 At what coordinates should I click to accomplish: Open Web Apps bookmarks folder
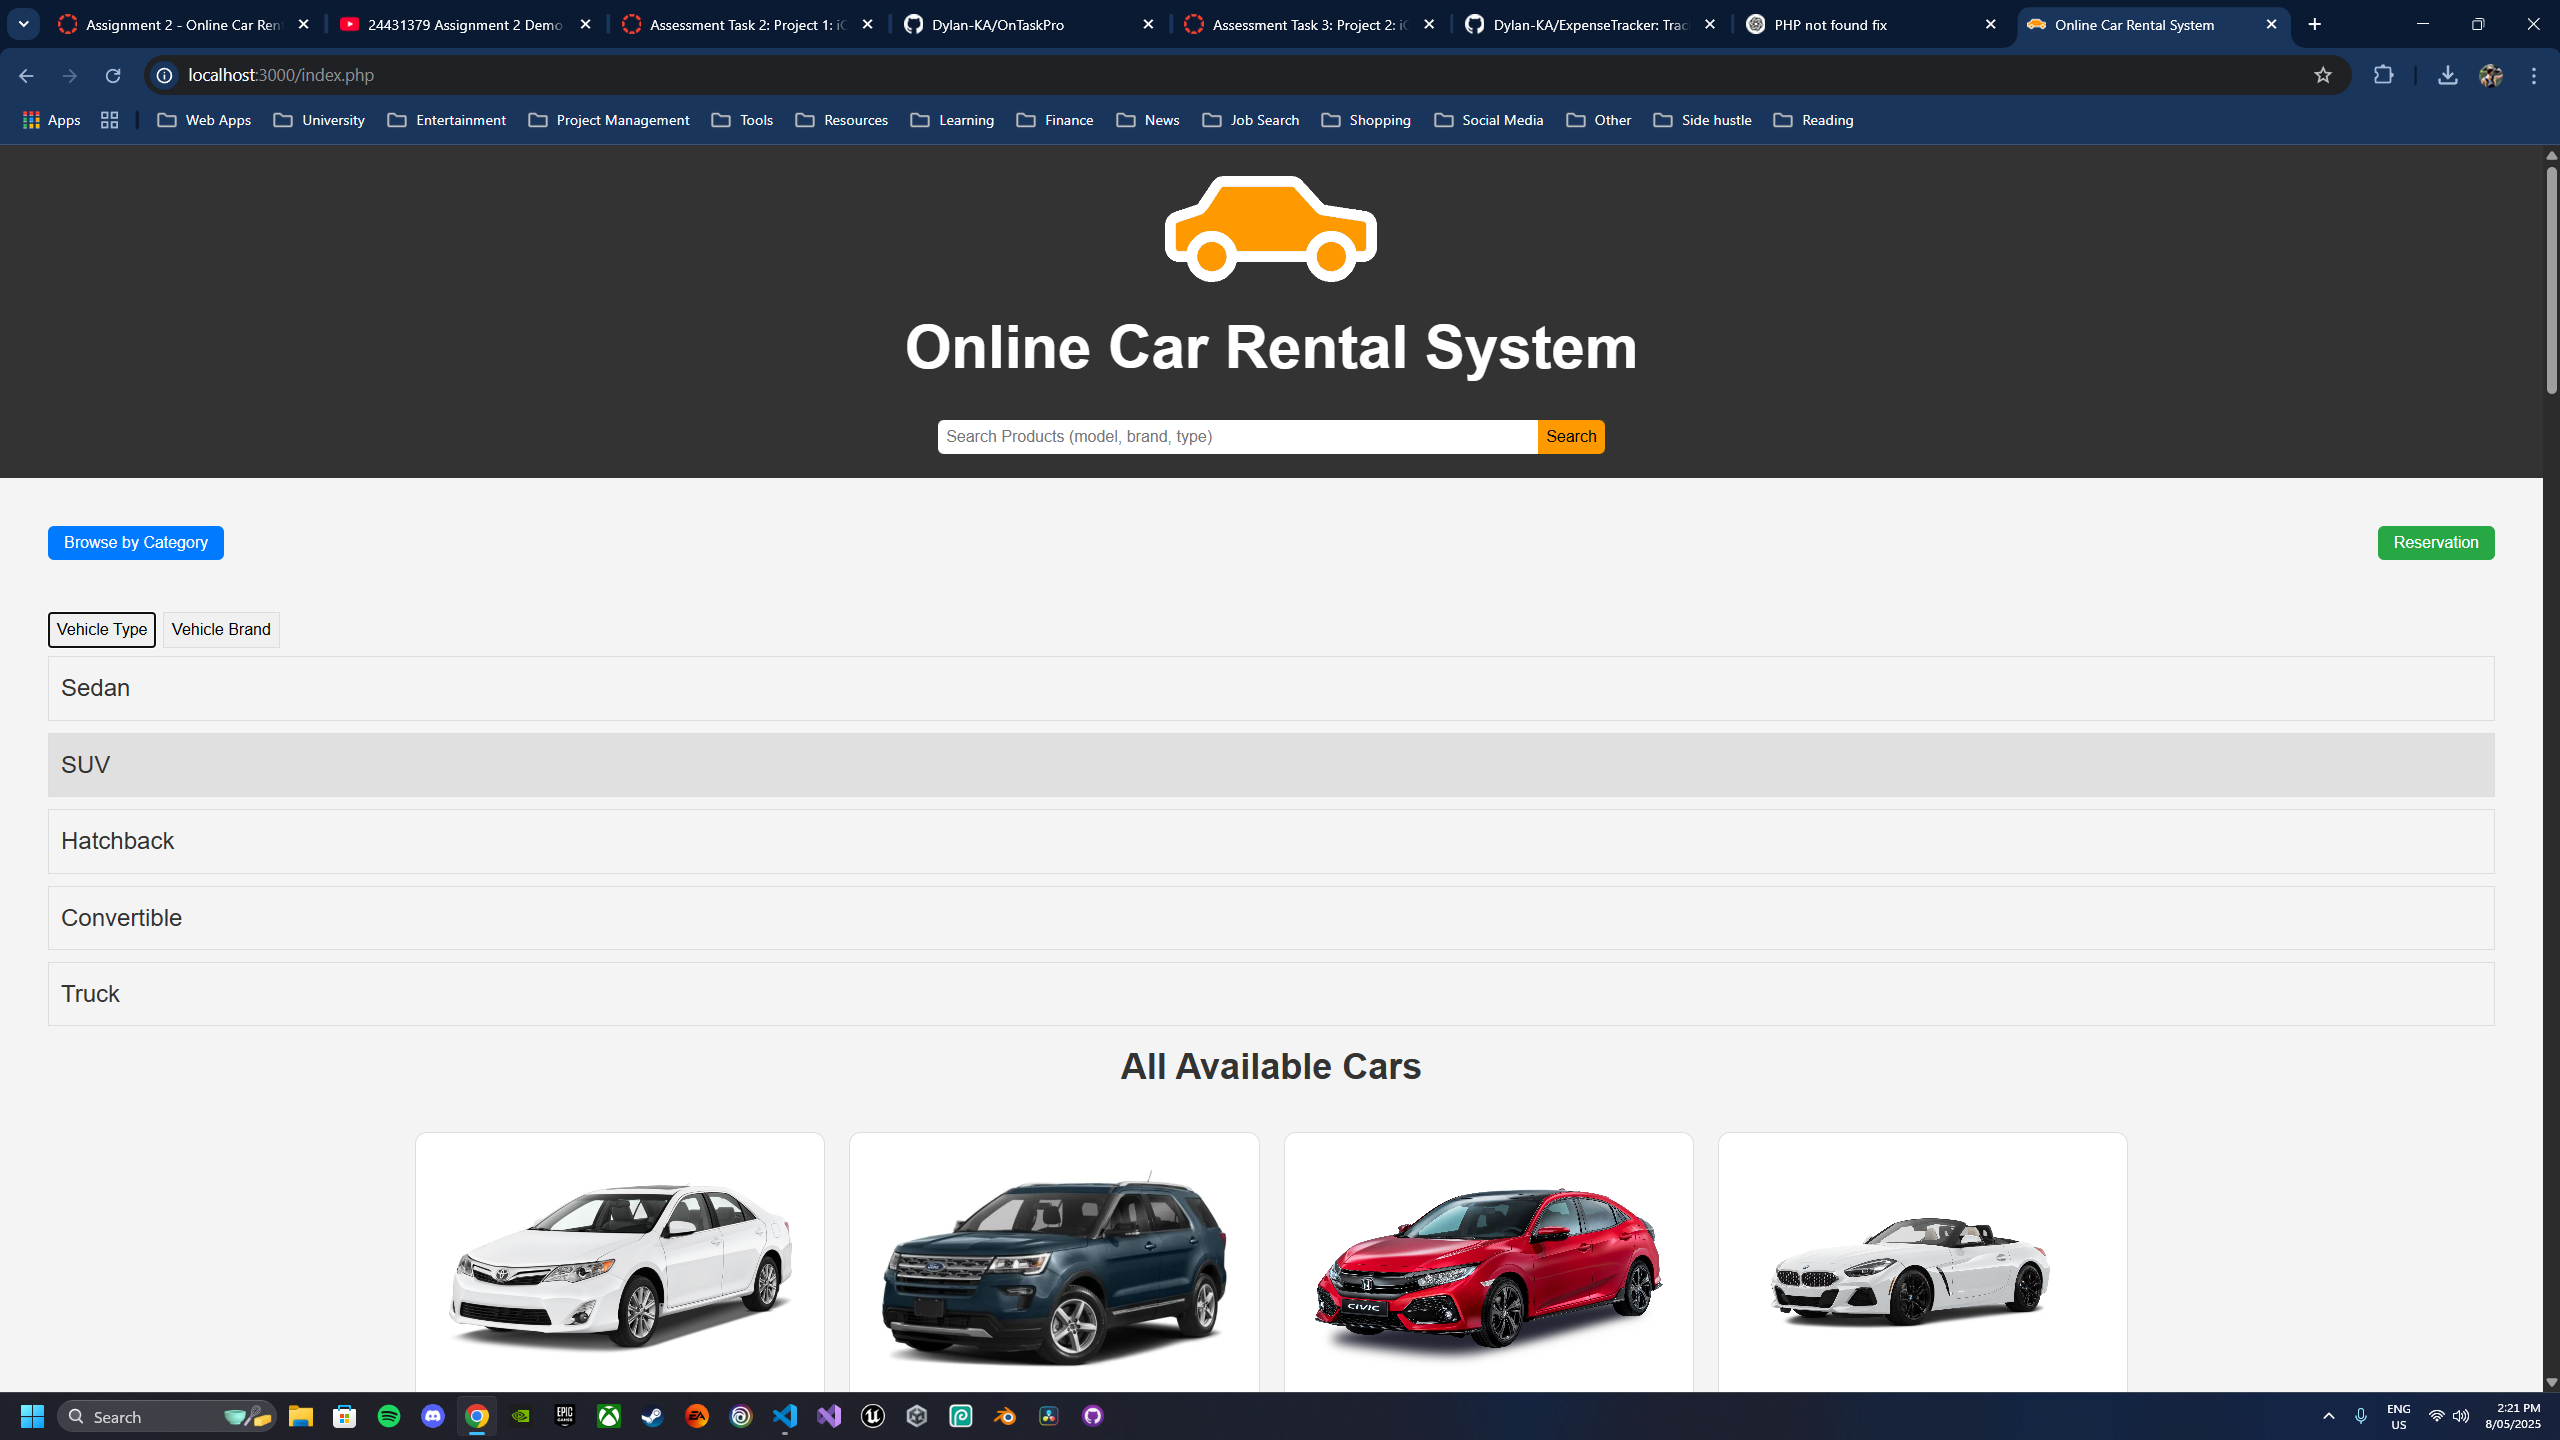pyautogui.click(x=204, y=120)
